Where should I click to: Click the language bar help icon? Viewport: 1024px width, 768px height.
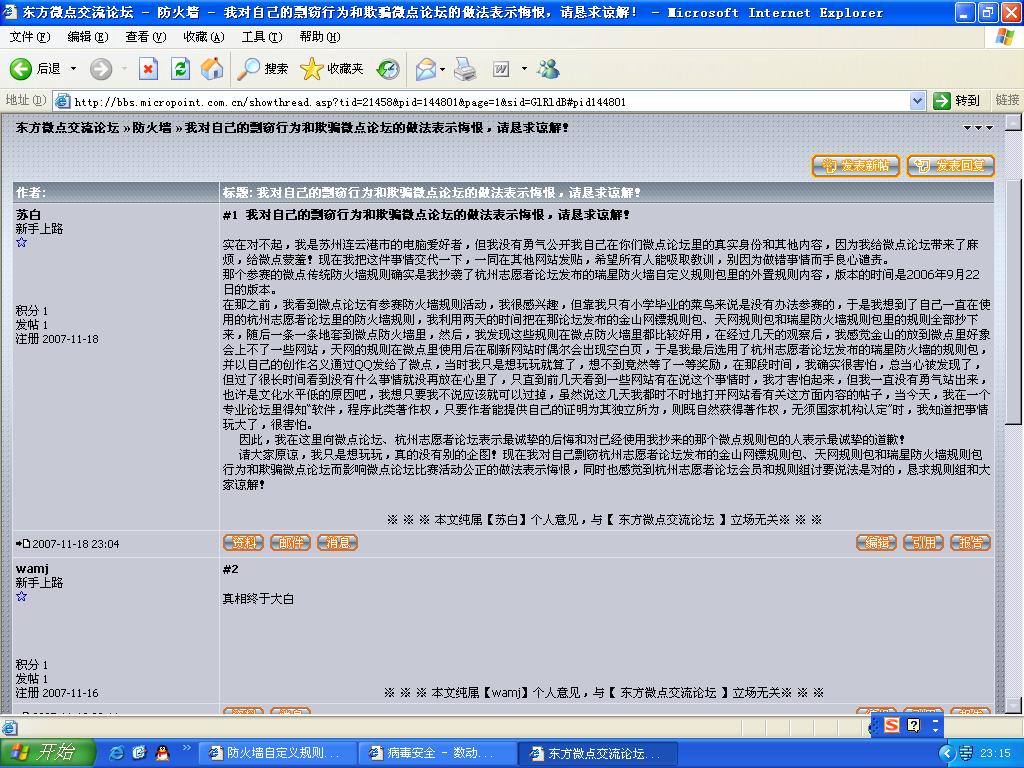(x=914, y=725)
